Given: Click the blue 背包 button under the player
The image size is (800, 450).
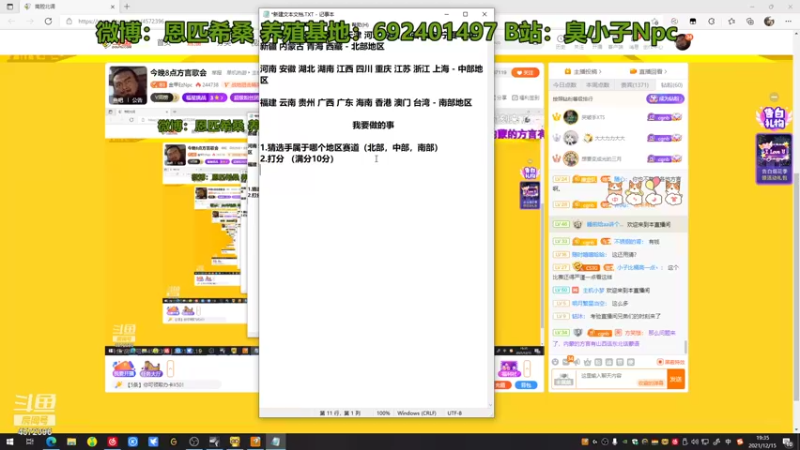Looking at the screenshot, I should pyautogui.click(x=526, y=385).
